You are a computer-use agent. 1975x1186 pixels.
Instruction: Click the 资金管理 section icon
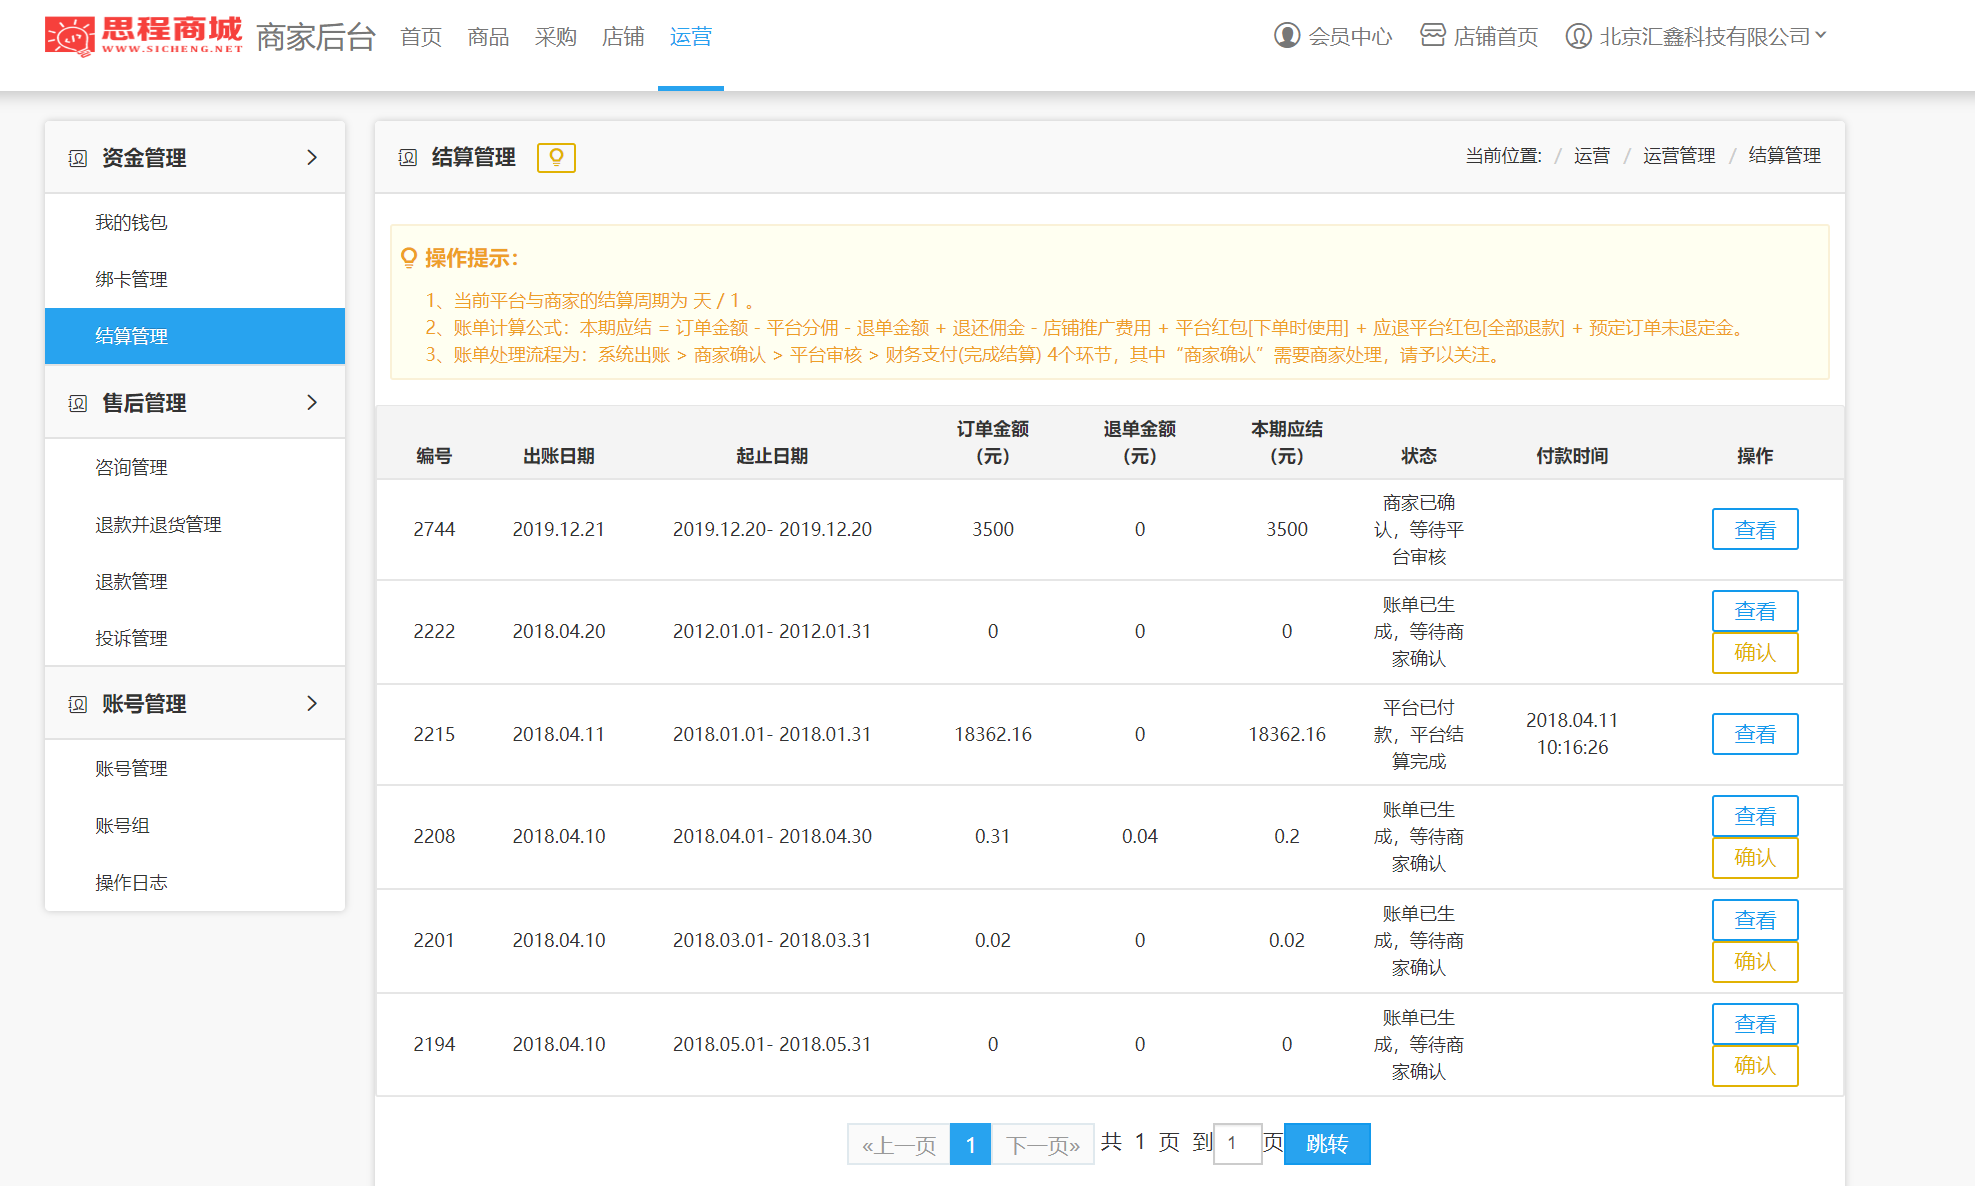[x=78, y=158]
